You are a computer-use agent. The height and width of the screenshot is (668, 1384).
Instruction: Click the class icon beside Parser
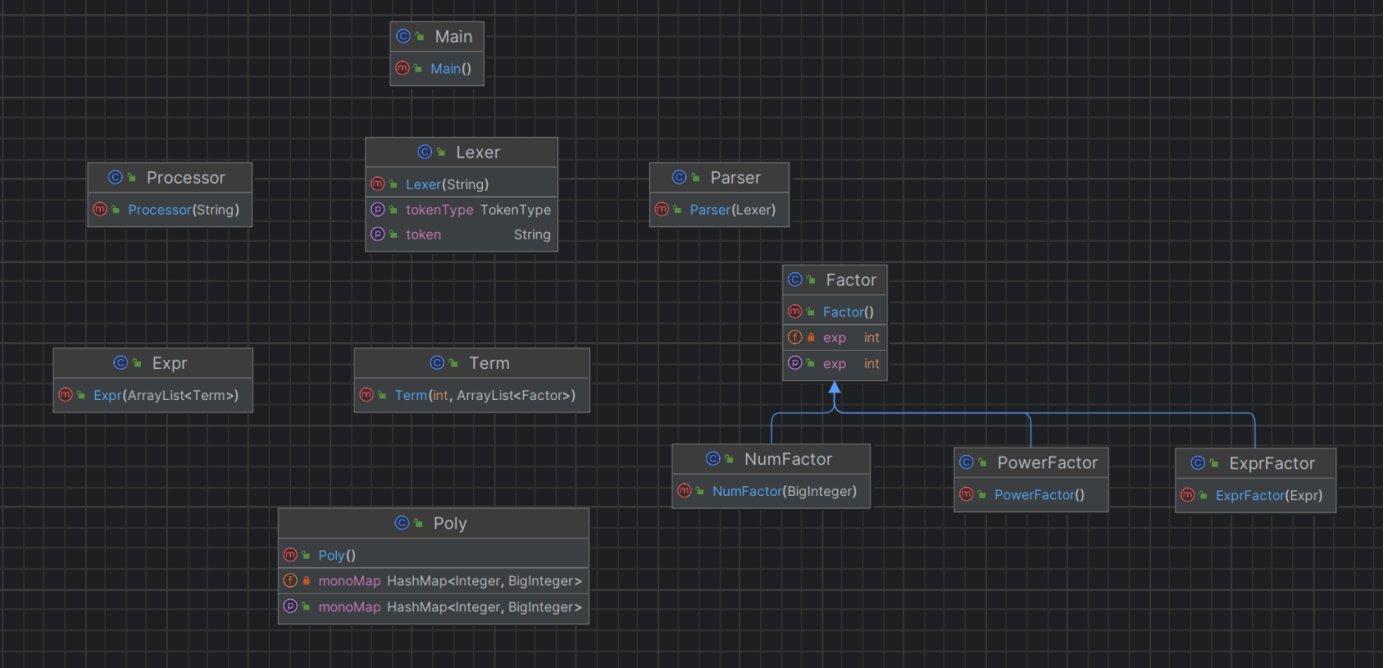[x=680, y=178]
